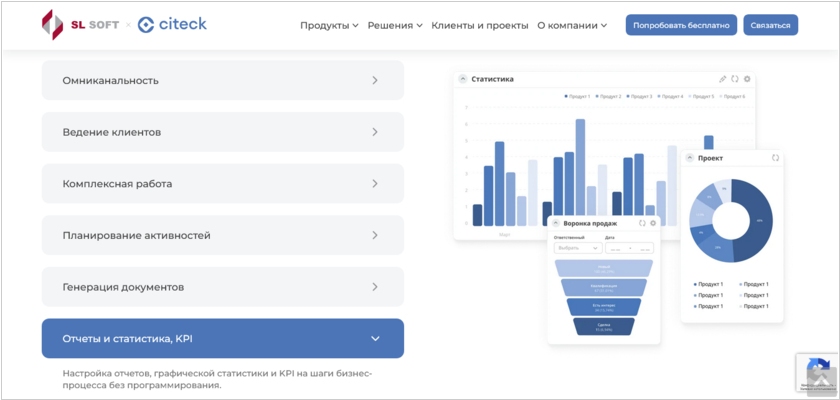Expand the Омниканальность accordion item
Viewport: 840px width, 400px height.
tap(222, 80)
